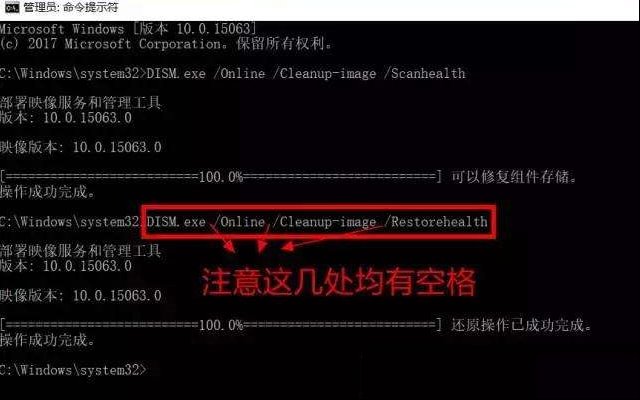Screen dimensions: 640x400
Task: Click the 可以修复组件存储 result message
Action: pos(513,177)
